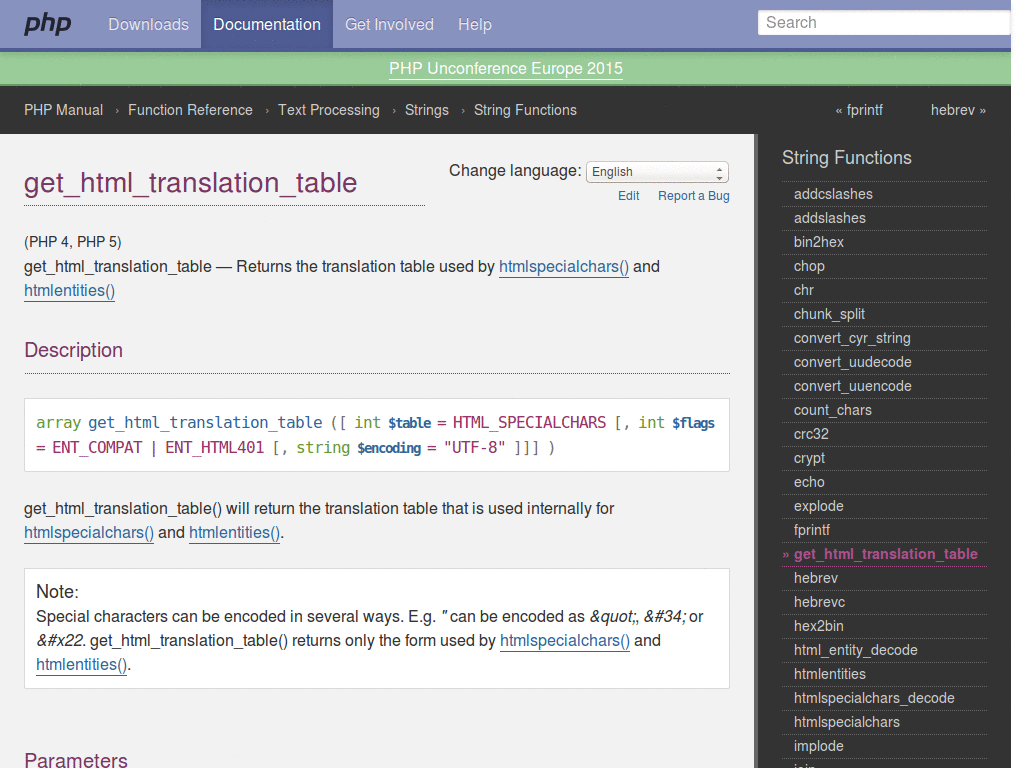The height and width of the screenshot is (768, 1024).
Task: Open PHP Manual from the breadcrumb
Action: 63,110
